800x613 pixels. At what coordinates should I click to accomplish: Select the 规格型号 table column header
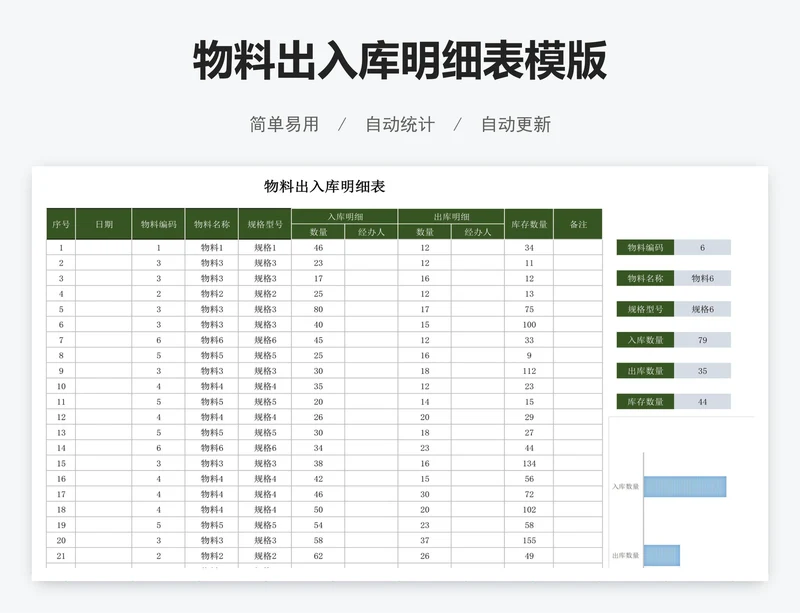(265, 224)
